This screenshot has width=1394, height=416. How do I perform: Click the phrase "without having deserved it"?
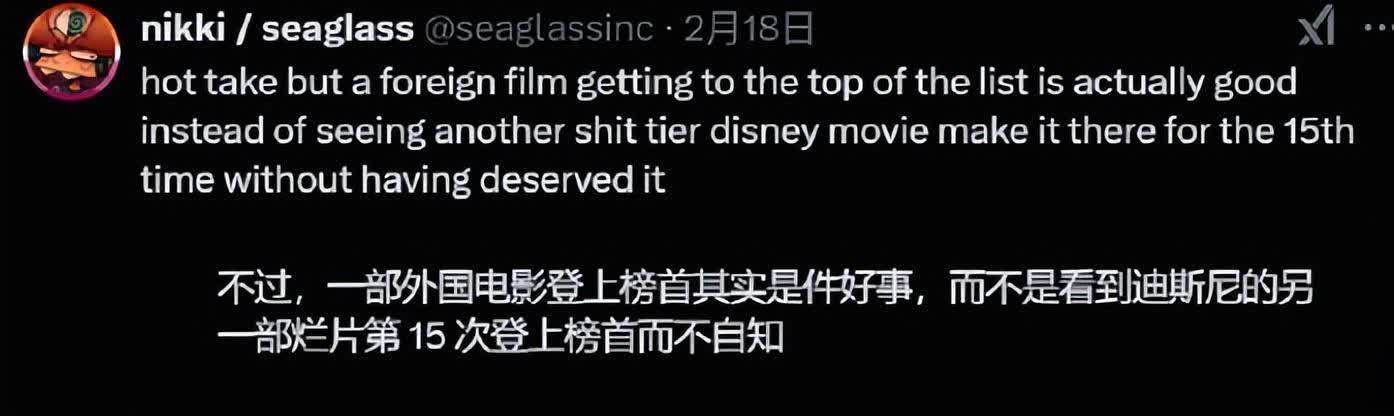444,181
